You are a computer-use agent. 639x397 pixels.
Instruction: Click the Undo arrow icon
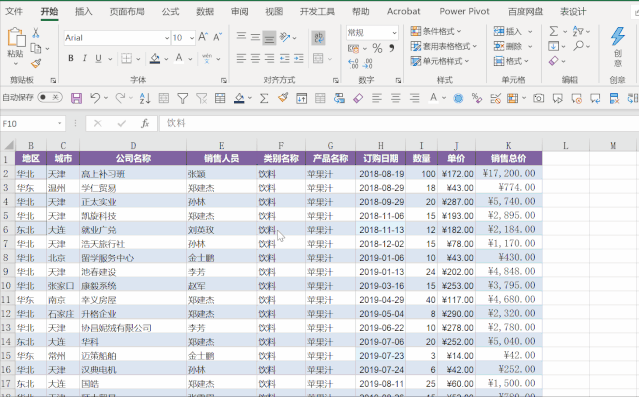point(95,98)
